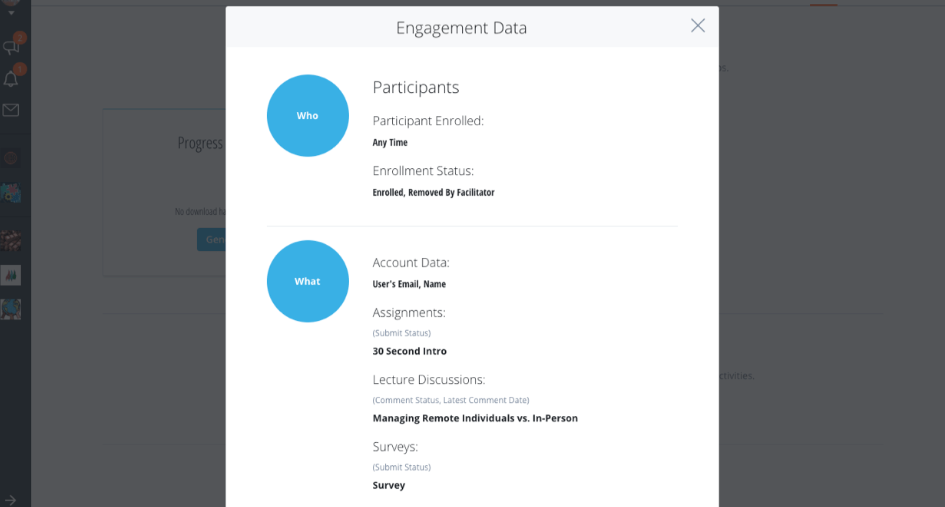This screenshot has width=945, height=507.
Task: Close the Engagement Data dialog
Action: click(x=698, y=26)
